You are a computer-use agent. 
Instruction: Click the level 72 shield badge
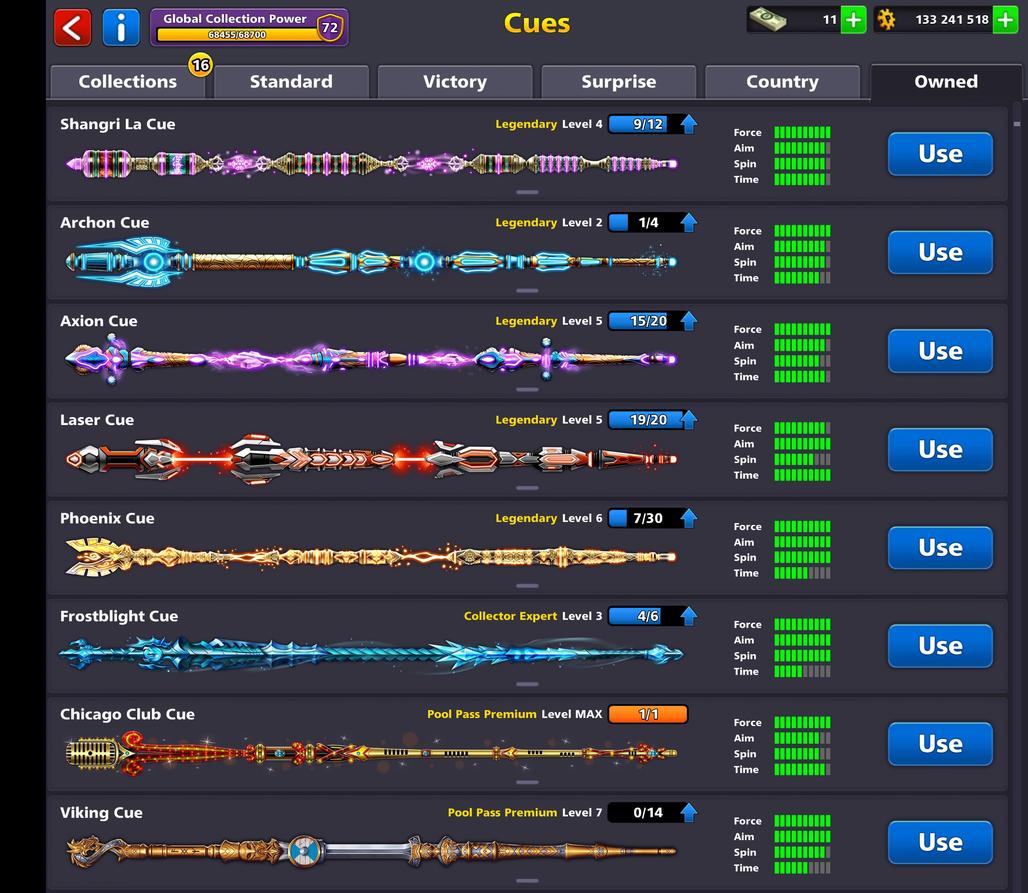(329, 28)
